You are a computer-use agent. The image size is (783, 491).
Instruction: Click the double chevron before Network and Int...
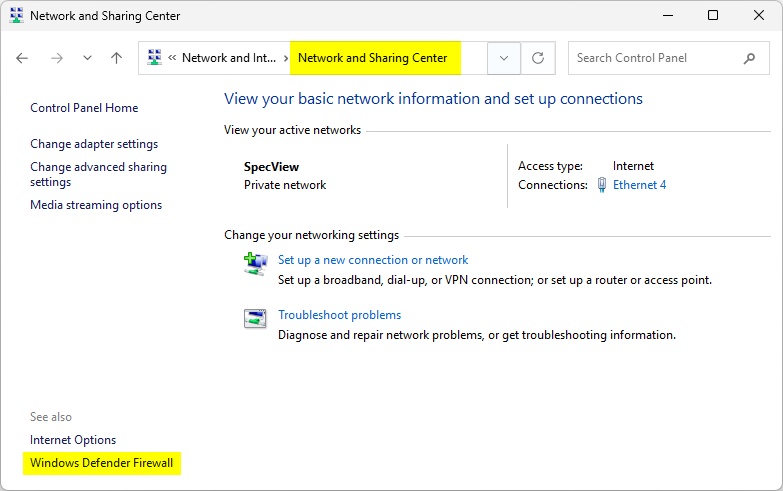click(x=172, y=58)
